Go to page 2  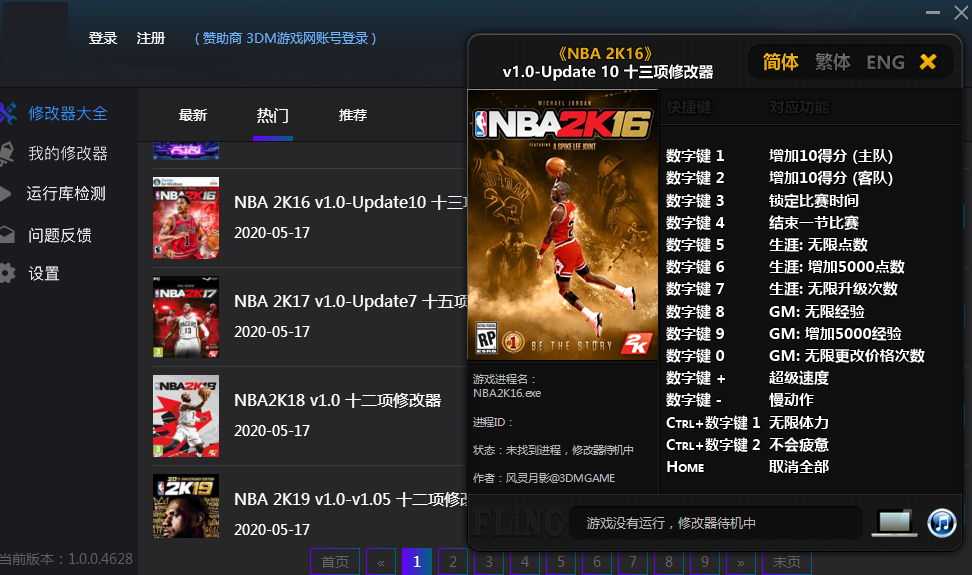coord(453,561)
